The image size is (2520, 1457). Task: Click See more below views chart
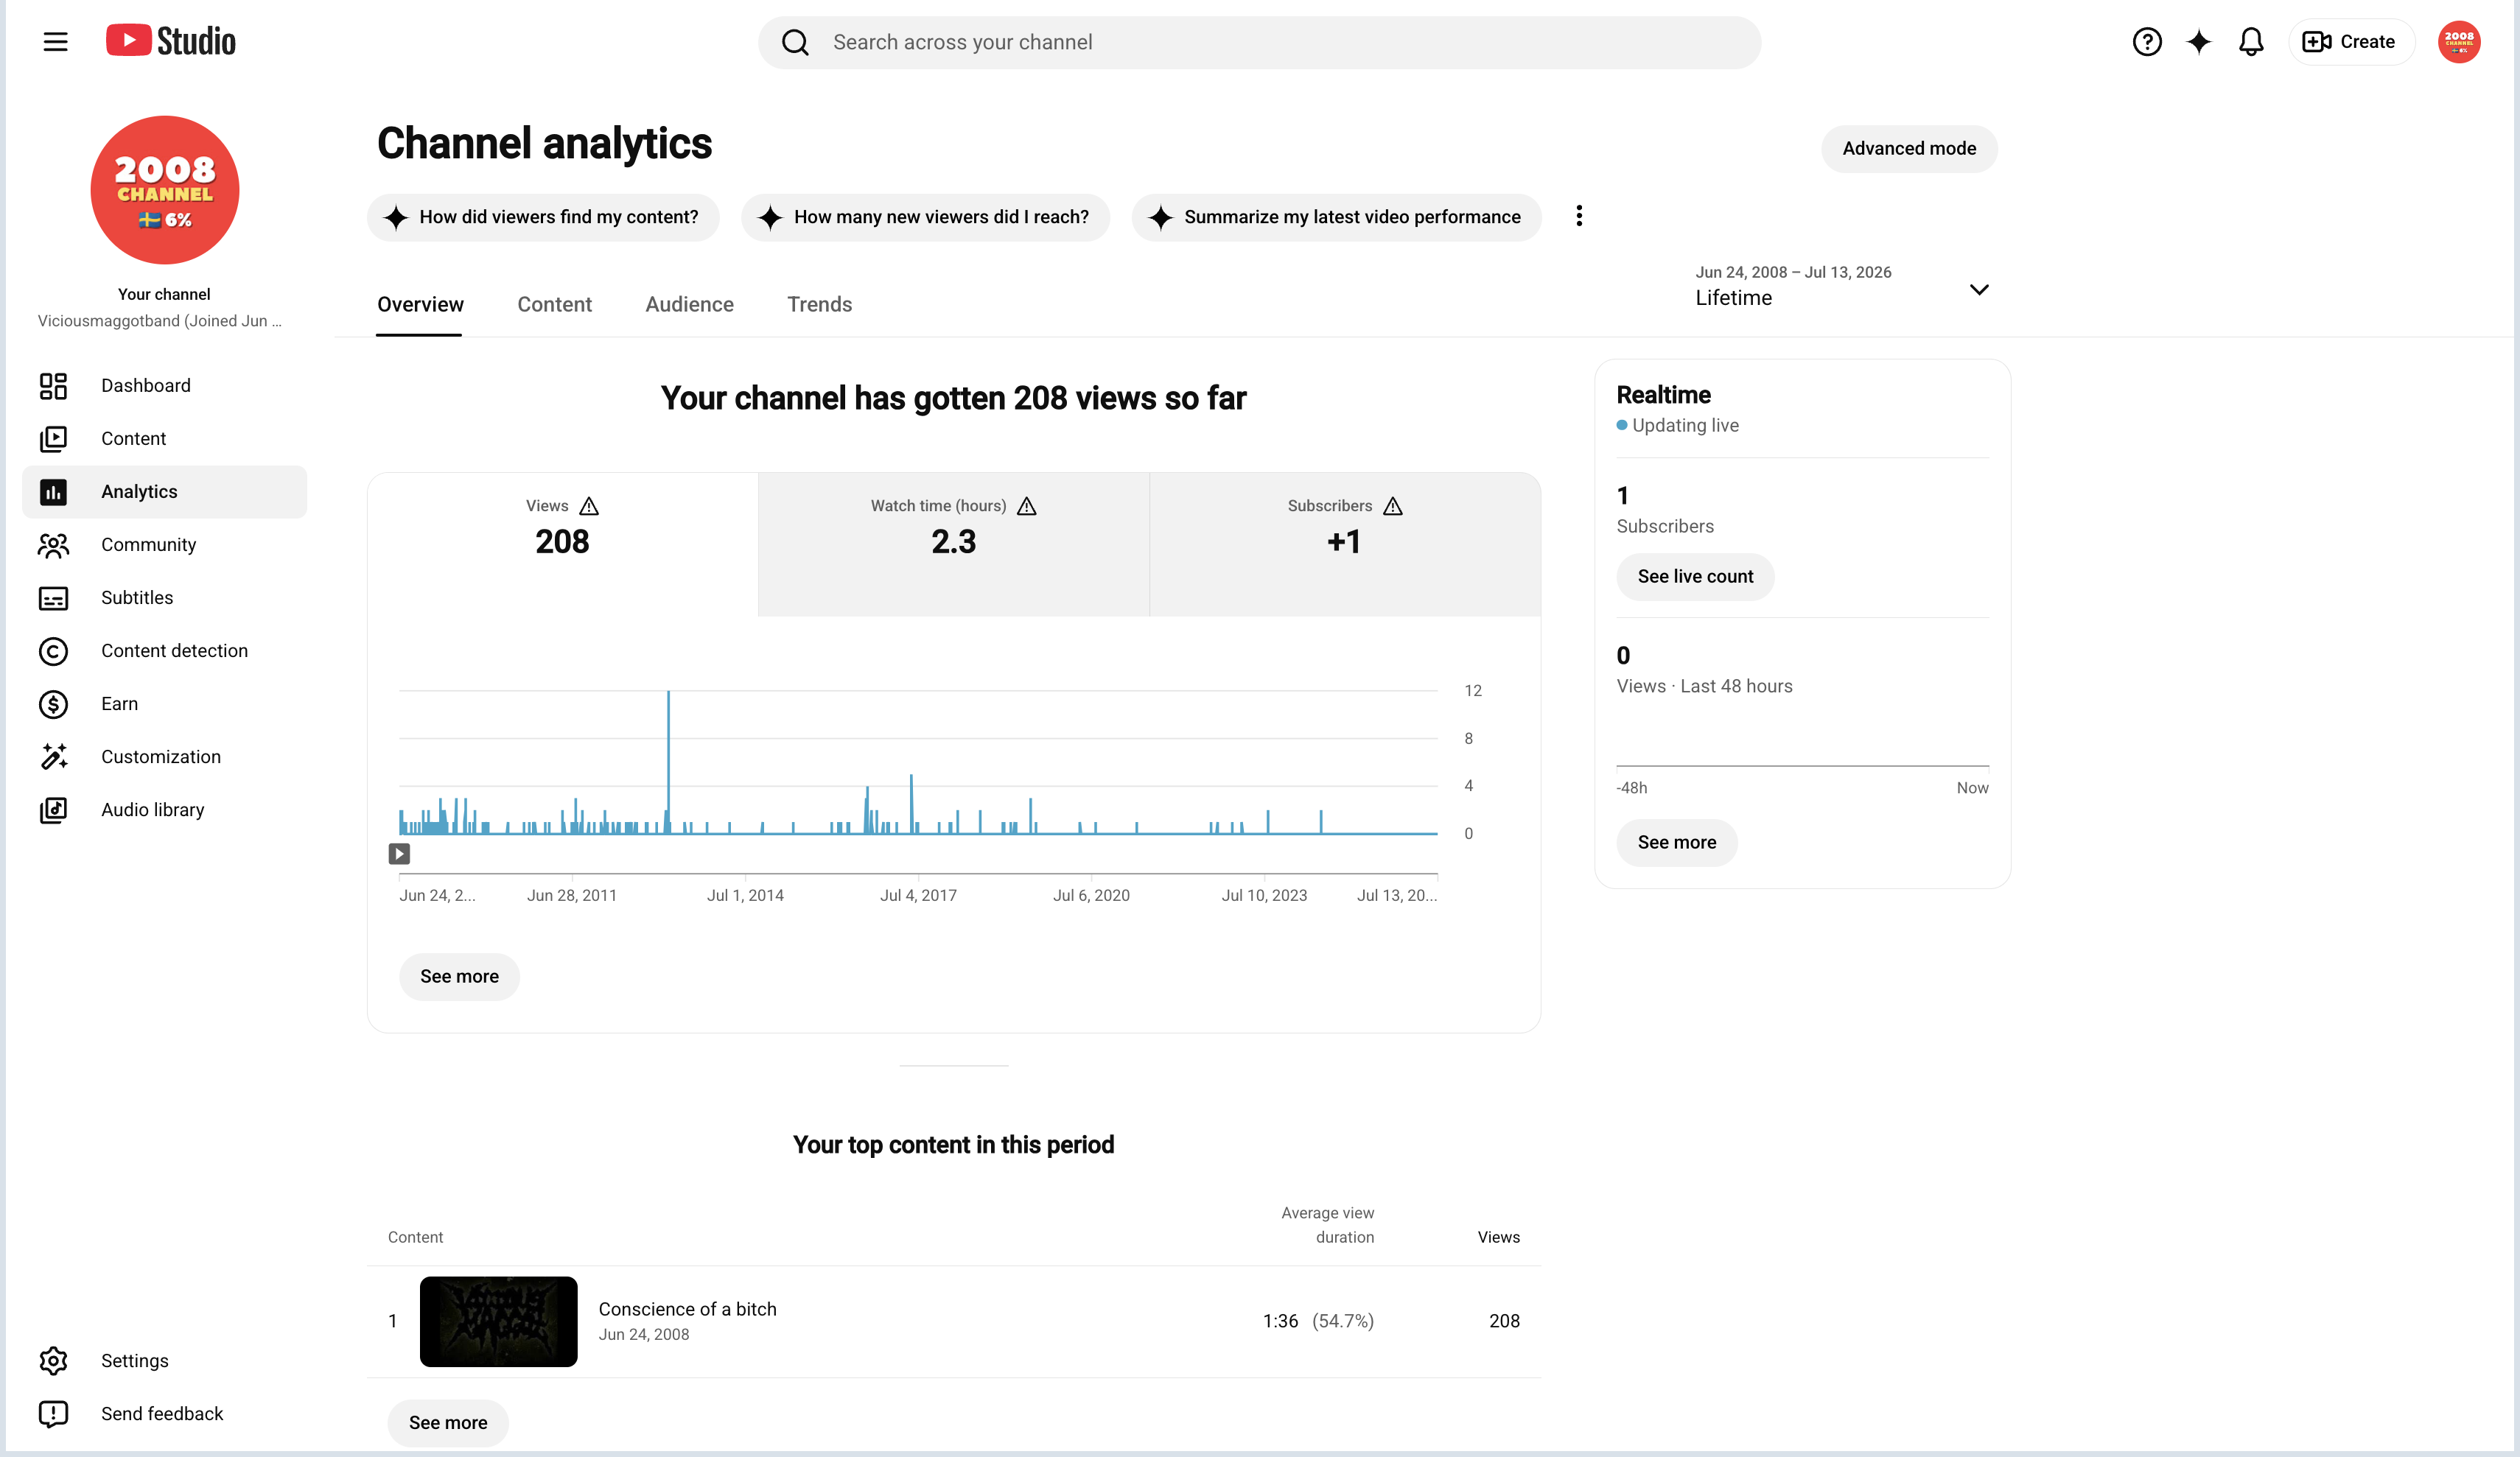[x=459, y=977]
